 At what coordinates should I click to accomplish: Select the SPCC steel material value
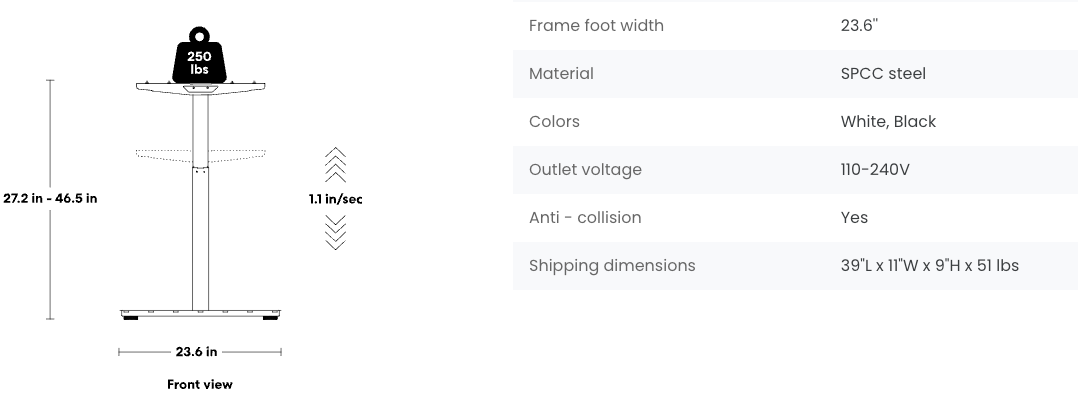click(883, 74)
